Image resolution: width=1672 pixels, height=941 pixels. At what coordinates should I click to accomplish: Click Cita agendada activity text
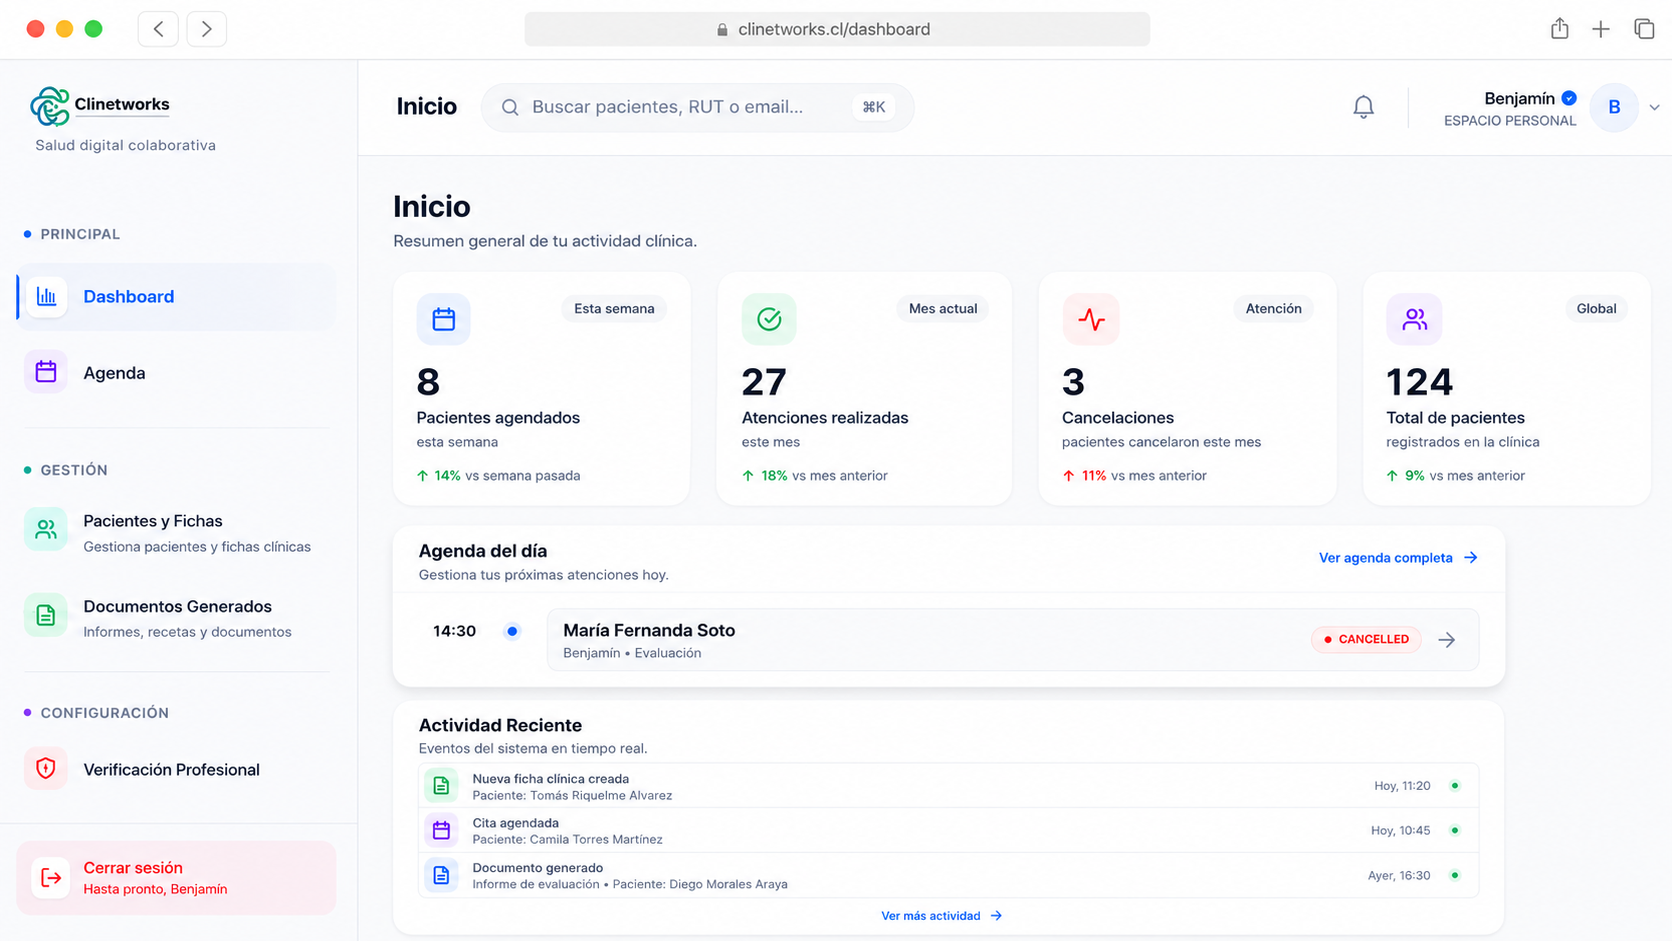click(515, 823)
